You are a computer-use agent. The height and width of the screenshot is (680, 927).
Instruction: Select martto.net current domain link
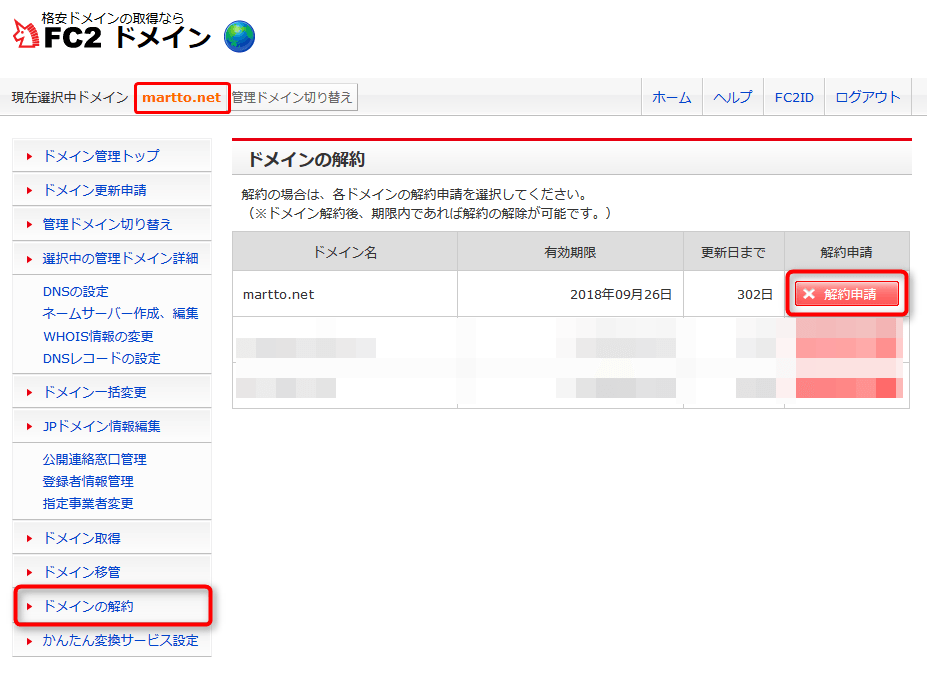tap(181, 98)
